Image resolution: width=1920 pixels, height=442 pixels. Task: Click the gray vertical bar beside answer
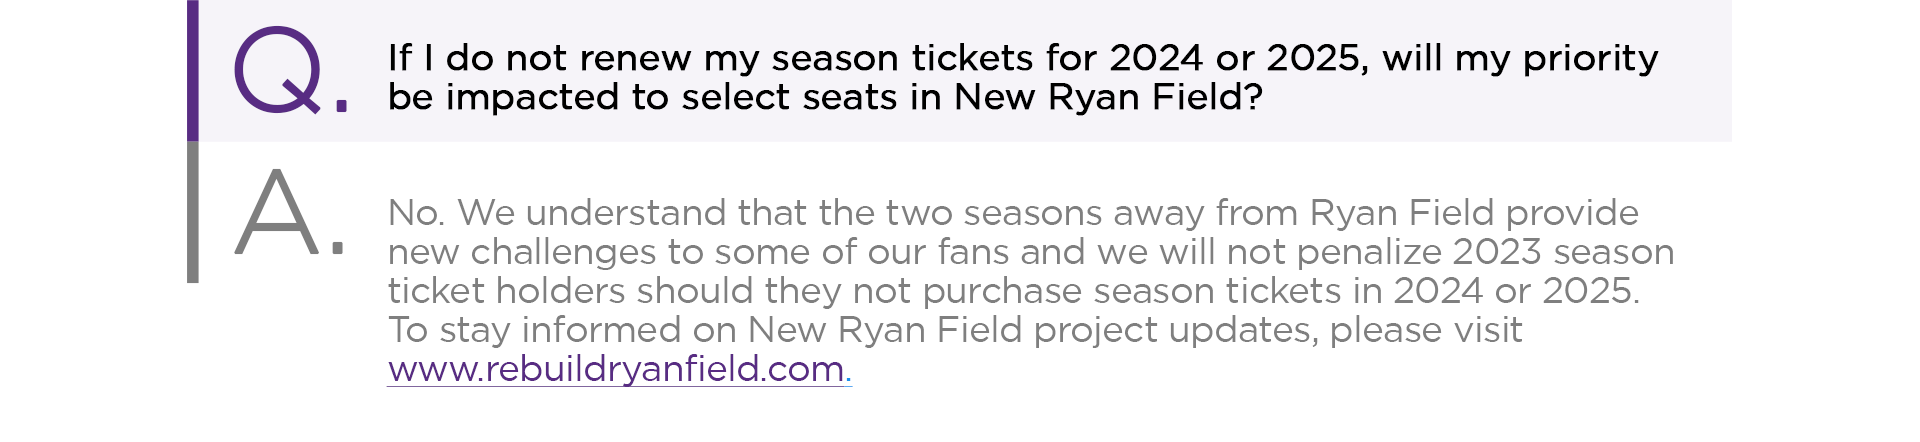(192, 212)
